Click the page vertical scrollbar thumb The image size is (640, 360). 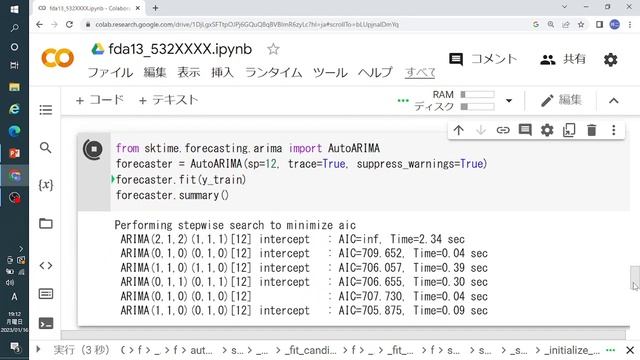click(x=635, y=278)
